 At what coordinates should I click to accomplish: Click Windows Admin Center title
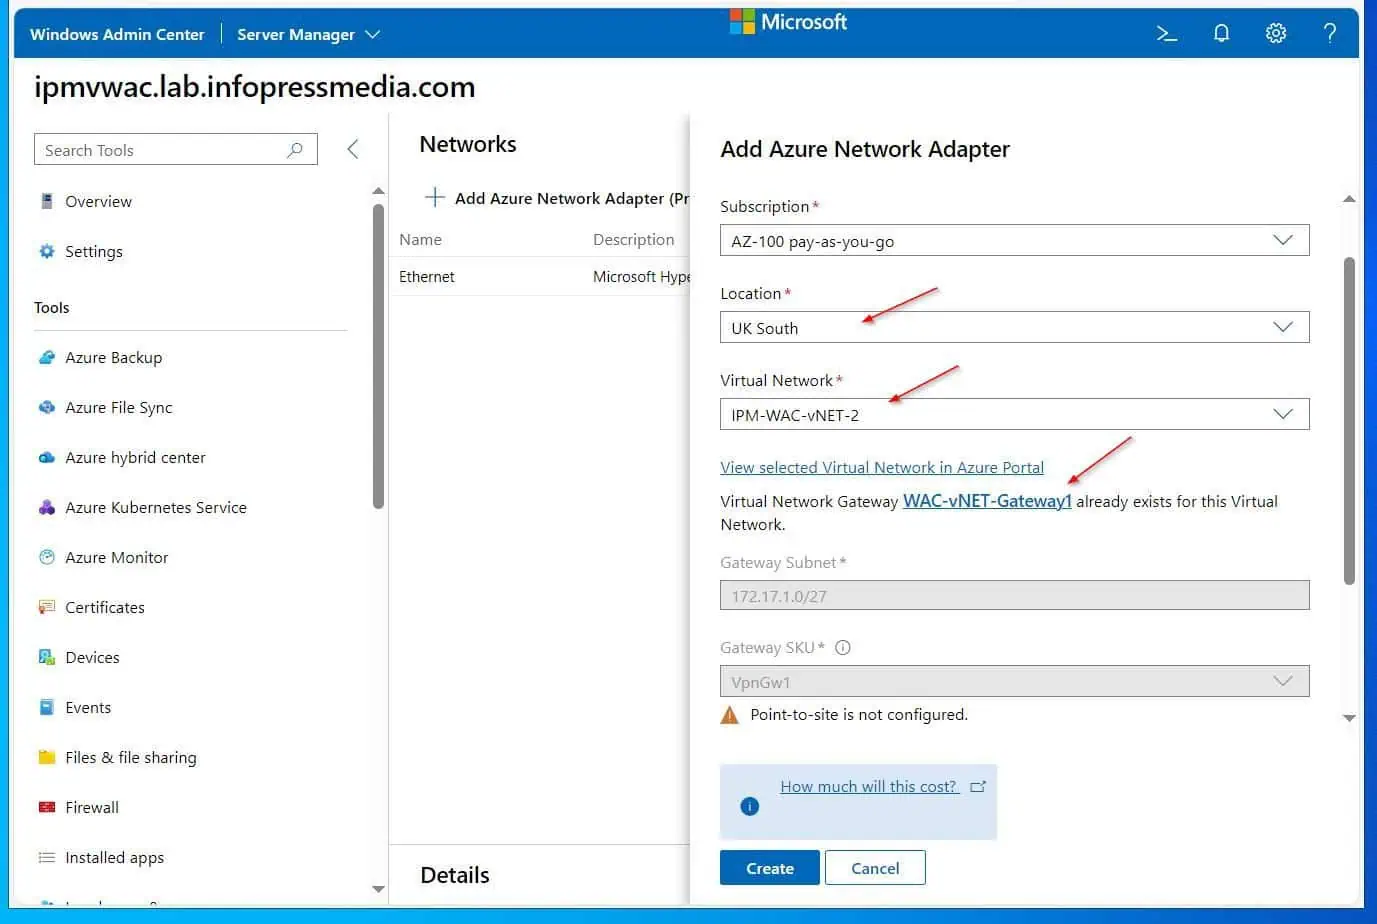coord(117,34)
